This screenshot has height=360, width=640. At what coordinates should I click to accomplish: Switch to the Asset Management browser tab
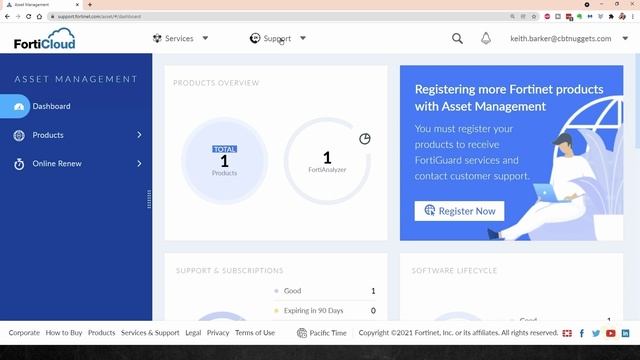point(42,4)
